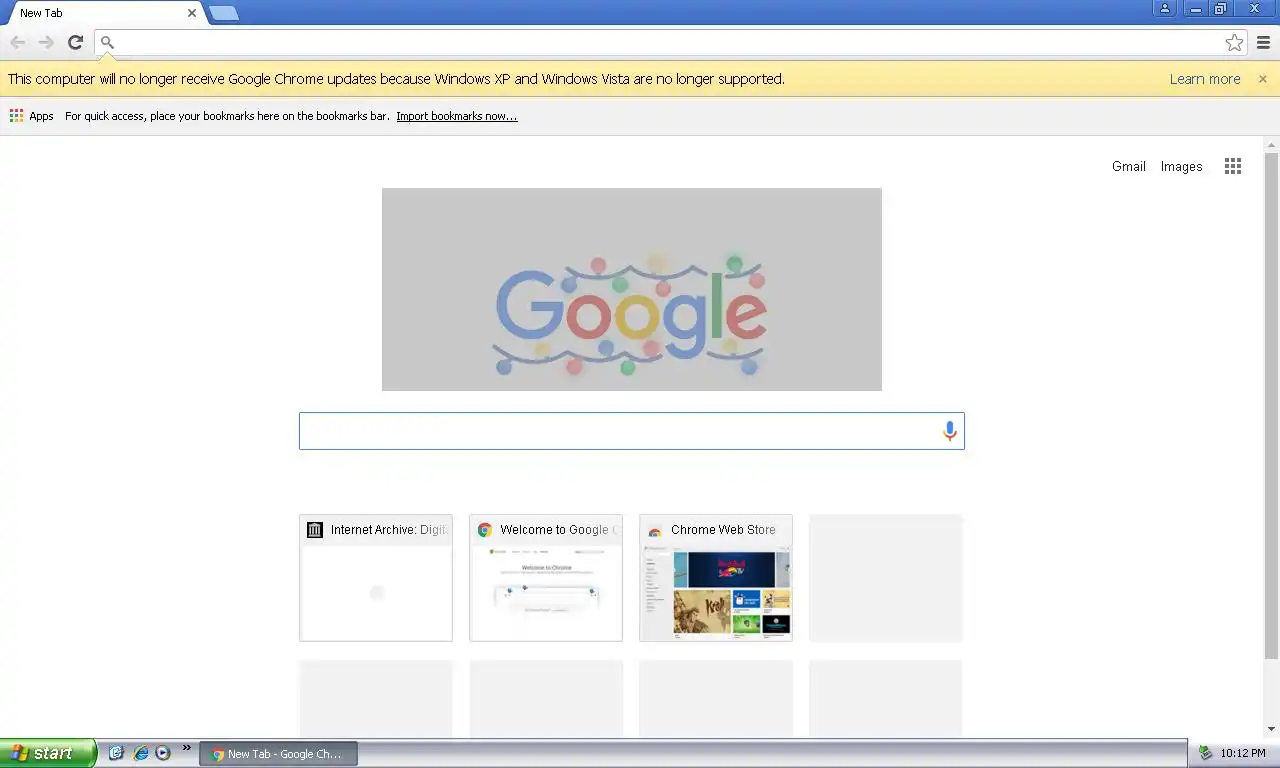Open the Chrome hamburger menu
This screenshot has width=1280, height=768.
pyautogui.click(x=1263, y=42)
